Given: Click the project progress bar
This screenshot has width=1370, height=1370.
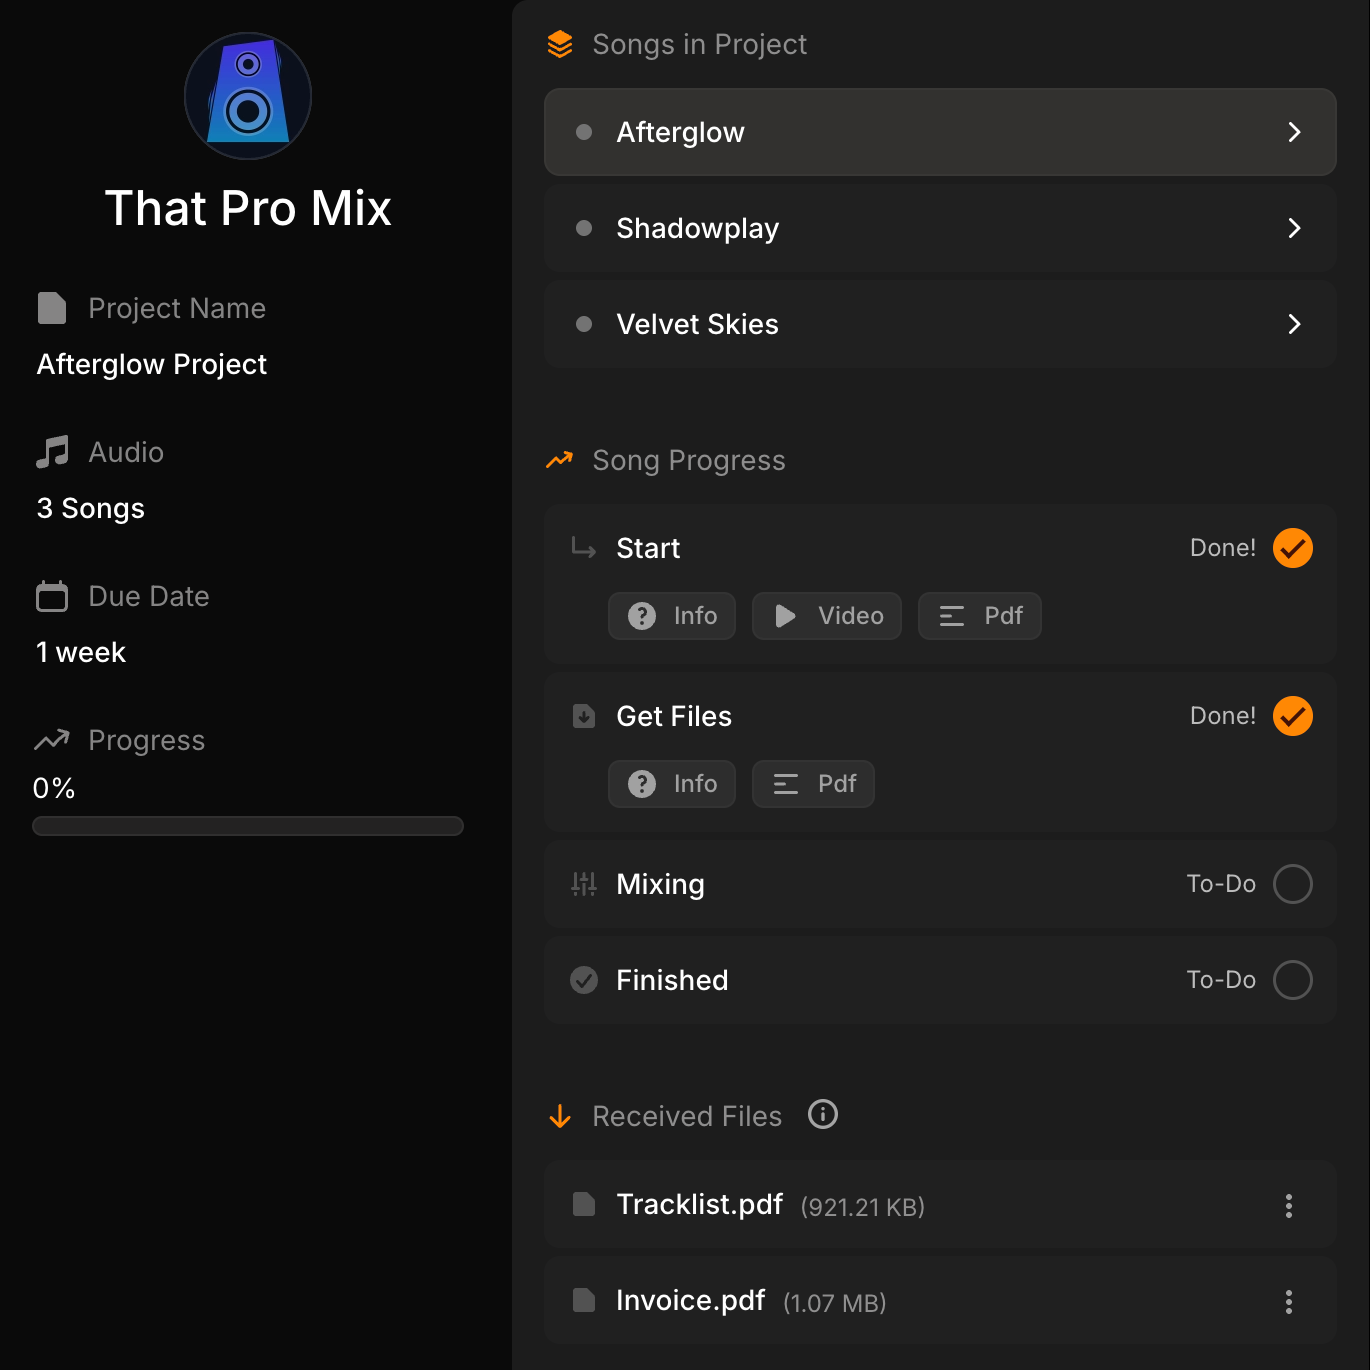Looking at the screenshot, I should click(x=248, y=826).
